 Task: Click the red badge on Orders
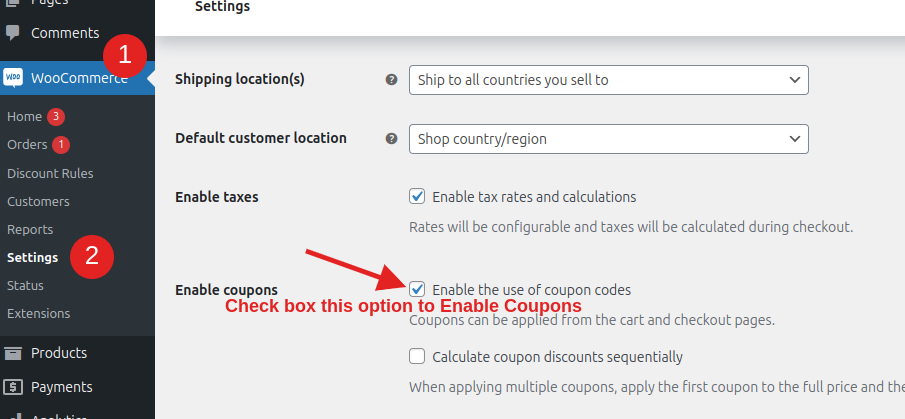click(61, 144)
